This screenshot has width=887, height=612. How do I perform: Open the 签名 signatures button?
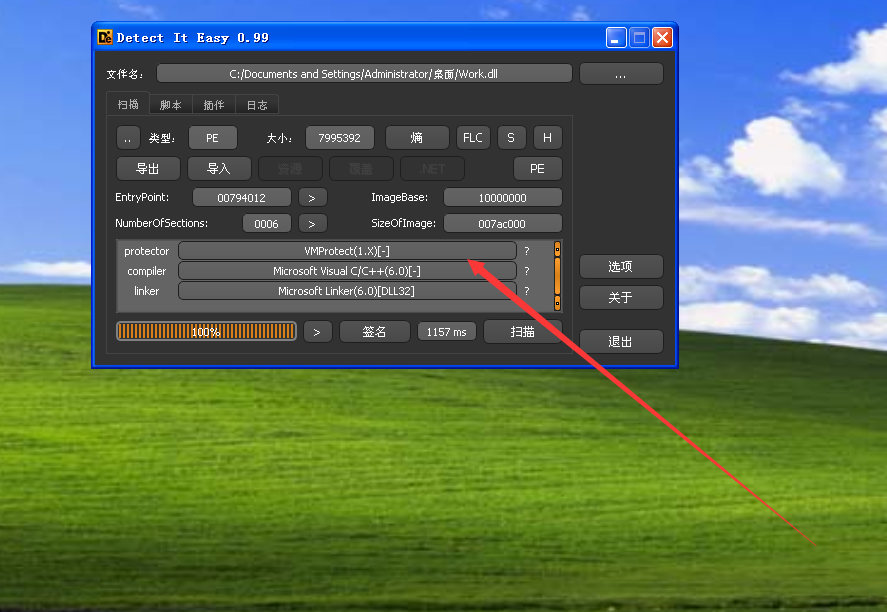pos(374,331)
